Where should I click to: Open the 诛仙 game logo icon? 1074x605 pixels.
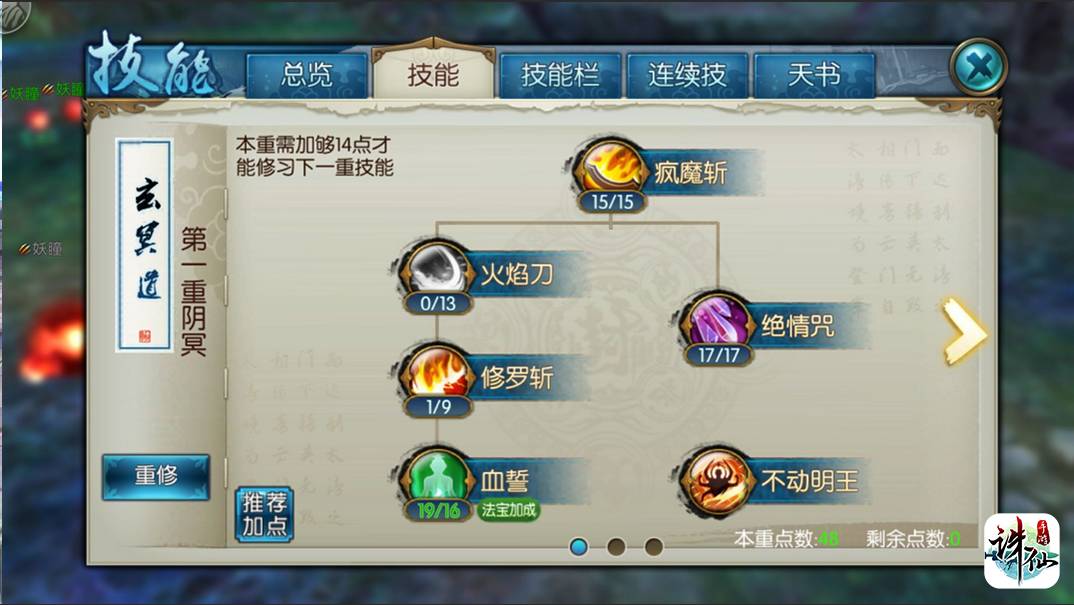1021,550
